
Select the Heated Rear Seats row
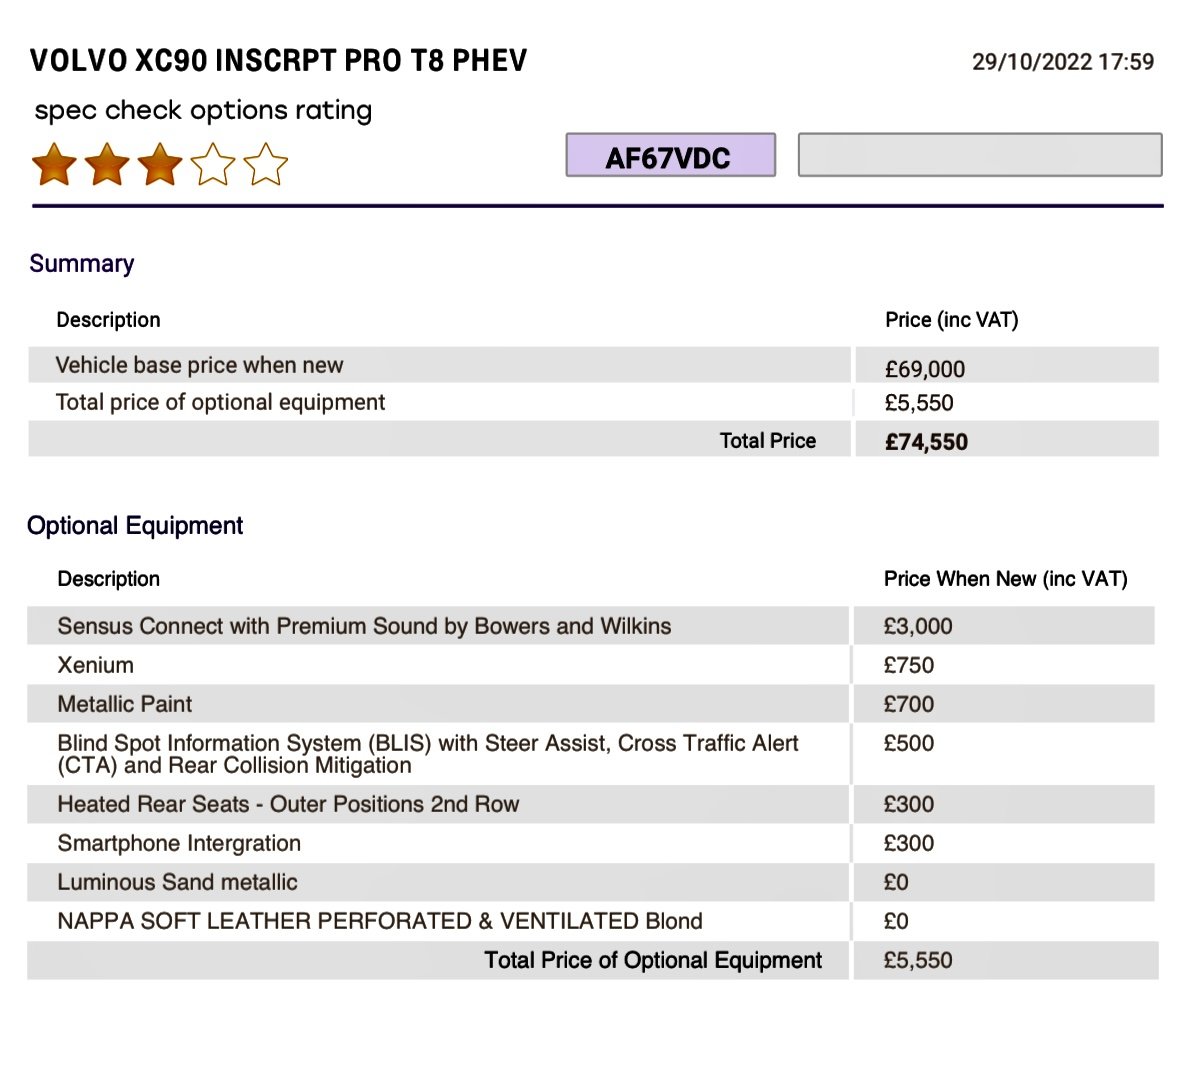(591, 805)
